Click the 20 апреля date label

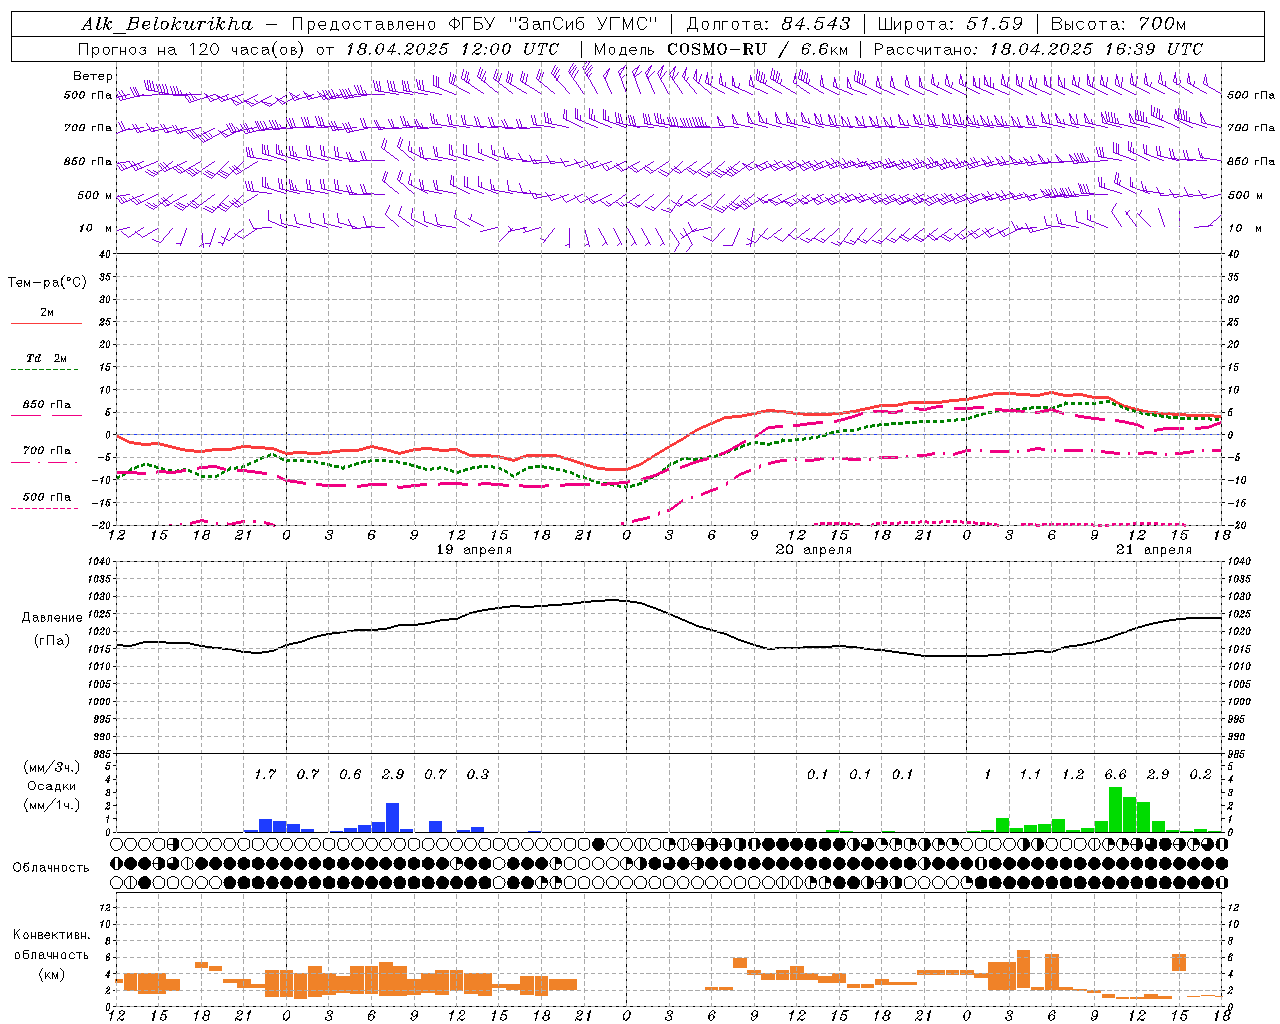pos(814,550)
